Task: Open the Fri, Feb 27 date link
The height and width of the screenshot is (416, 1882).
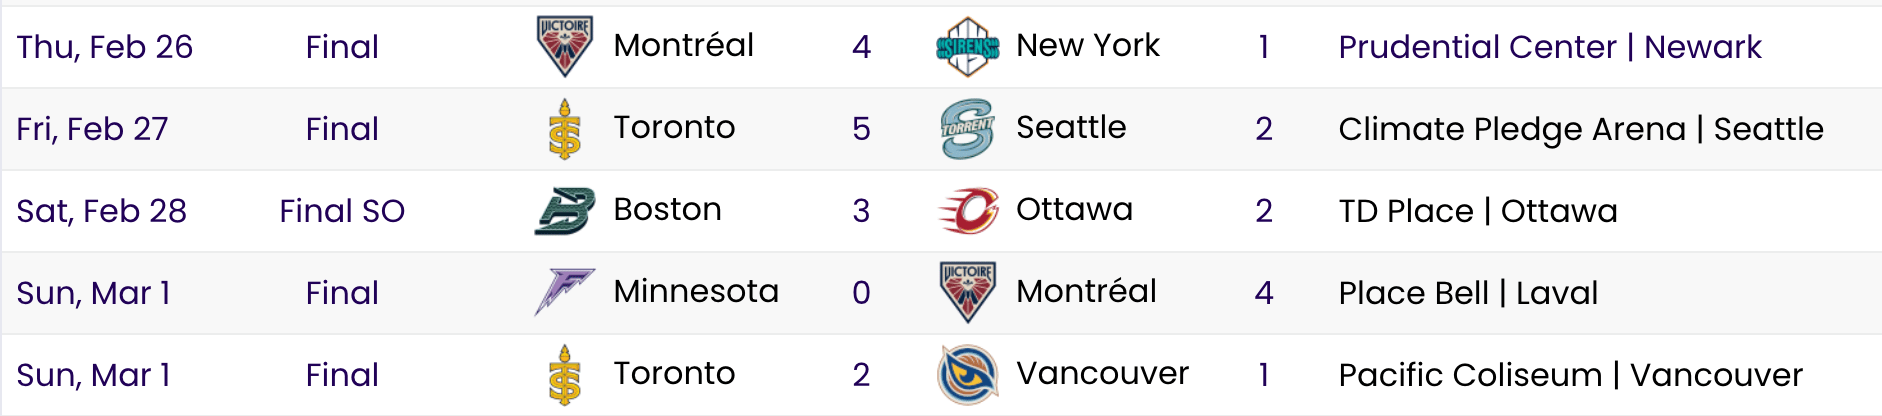Action: click(92, 129)
